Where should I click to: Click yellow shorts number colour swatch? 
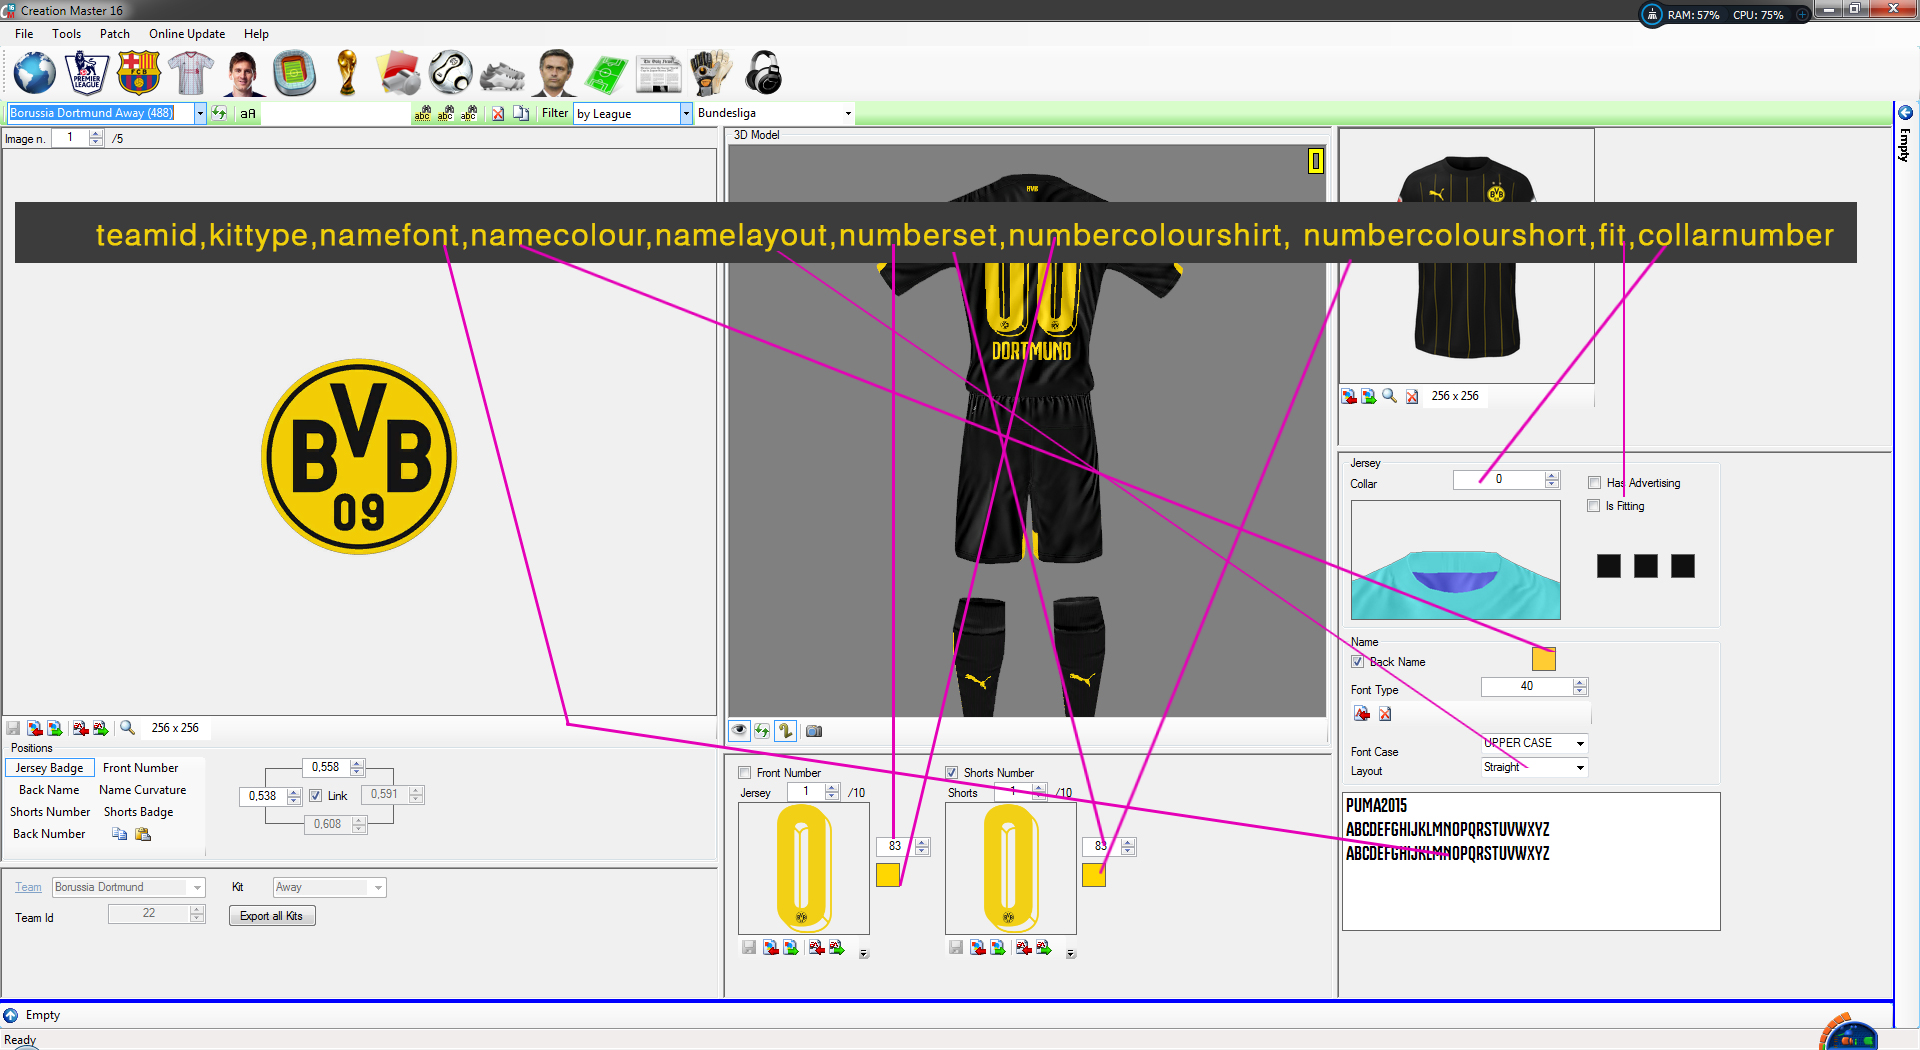(1094, 875)
